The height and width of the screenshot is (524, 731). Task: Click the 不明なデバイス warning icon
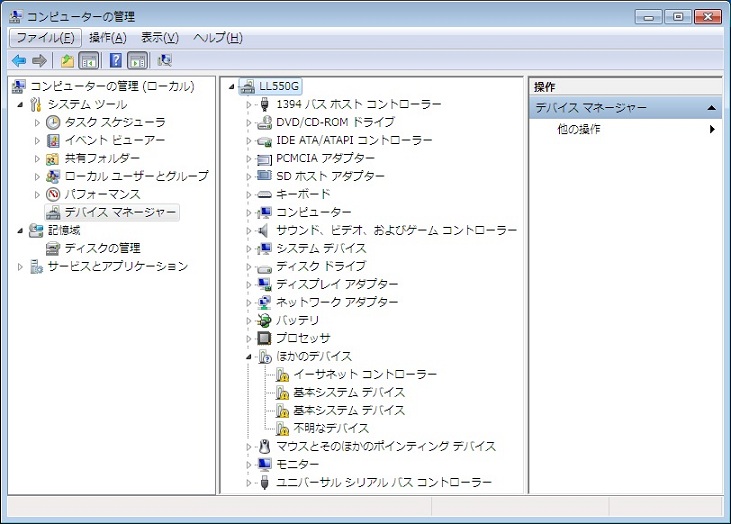pos(282,428)
